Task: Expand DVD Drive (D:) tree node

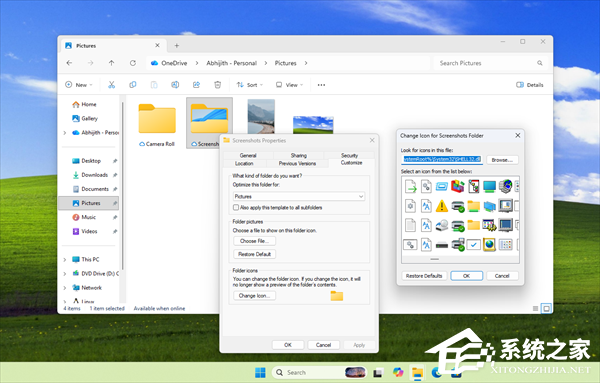Action: click(x=65, y=274)
